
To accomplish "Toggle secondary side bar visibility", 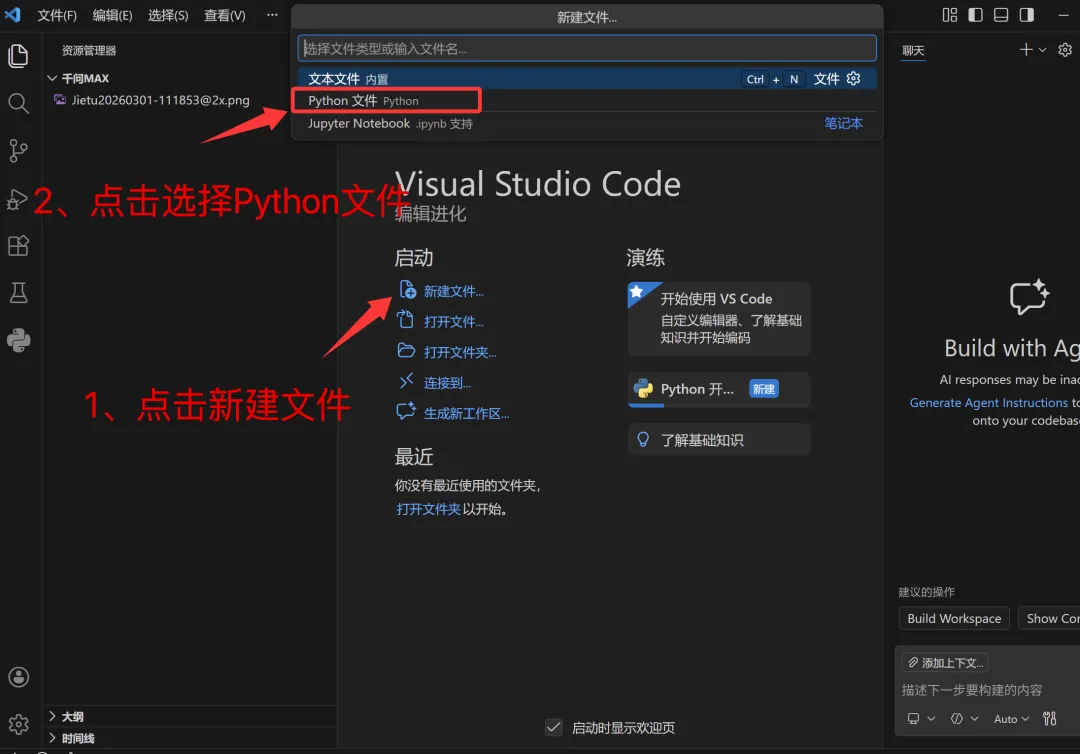I will 1026,15.
